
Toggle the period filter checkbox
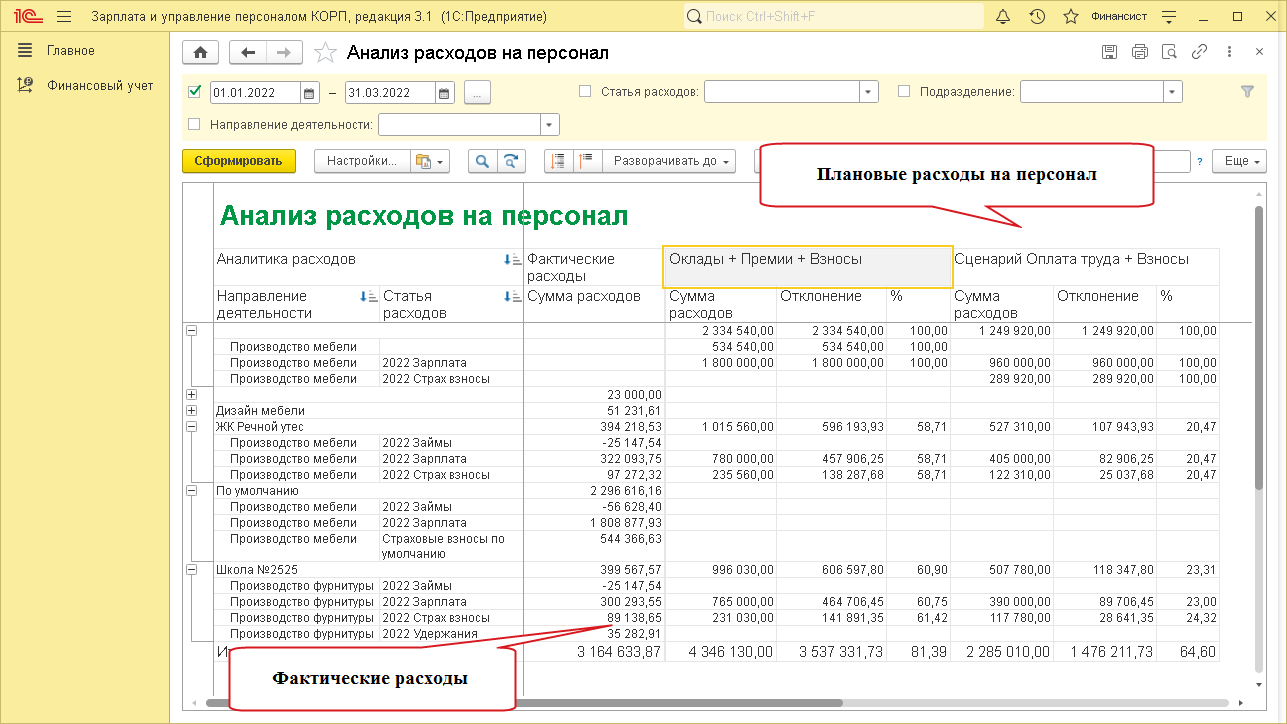pyautogui.click(x=195, y=92)
